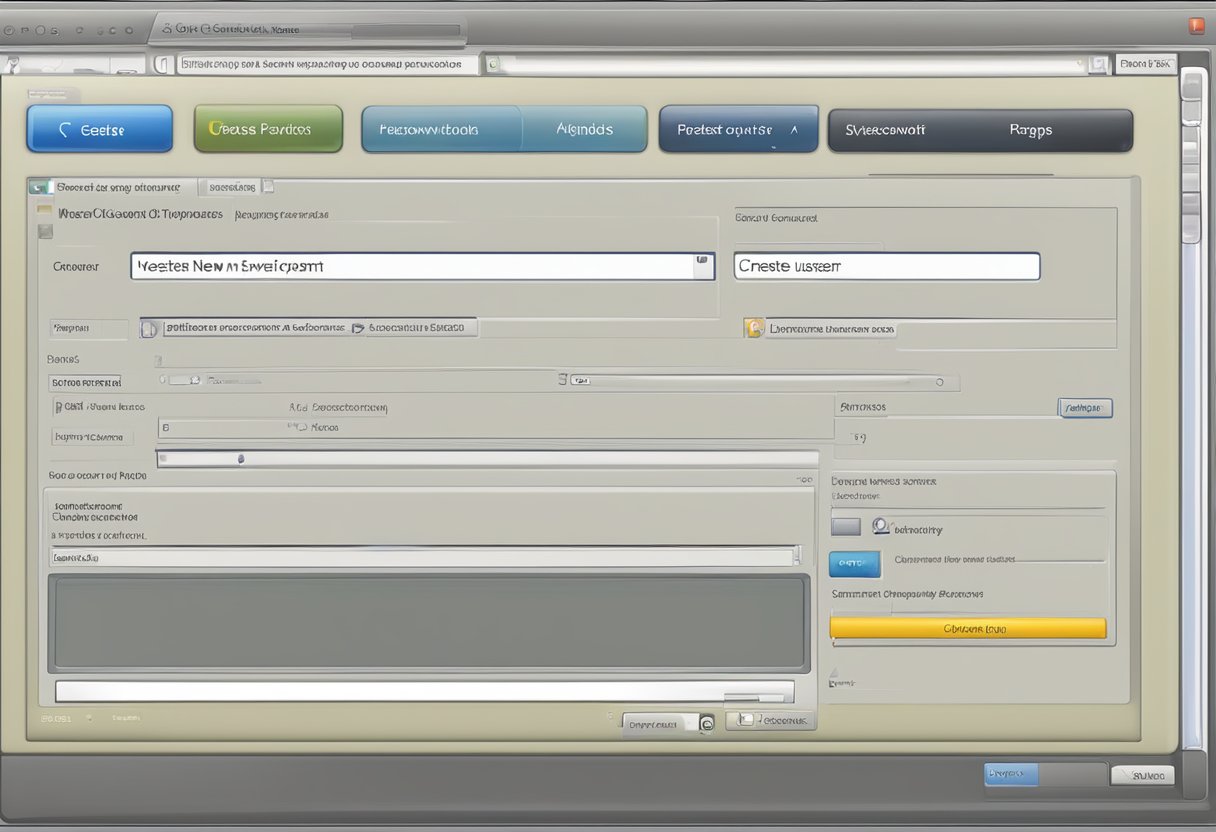Open the dropdown at the bottom of the form
Image resolution: width=1216 pixels, height=832 pixels.
point(667,721)
